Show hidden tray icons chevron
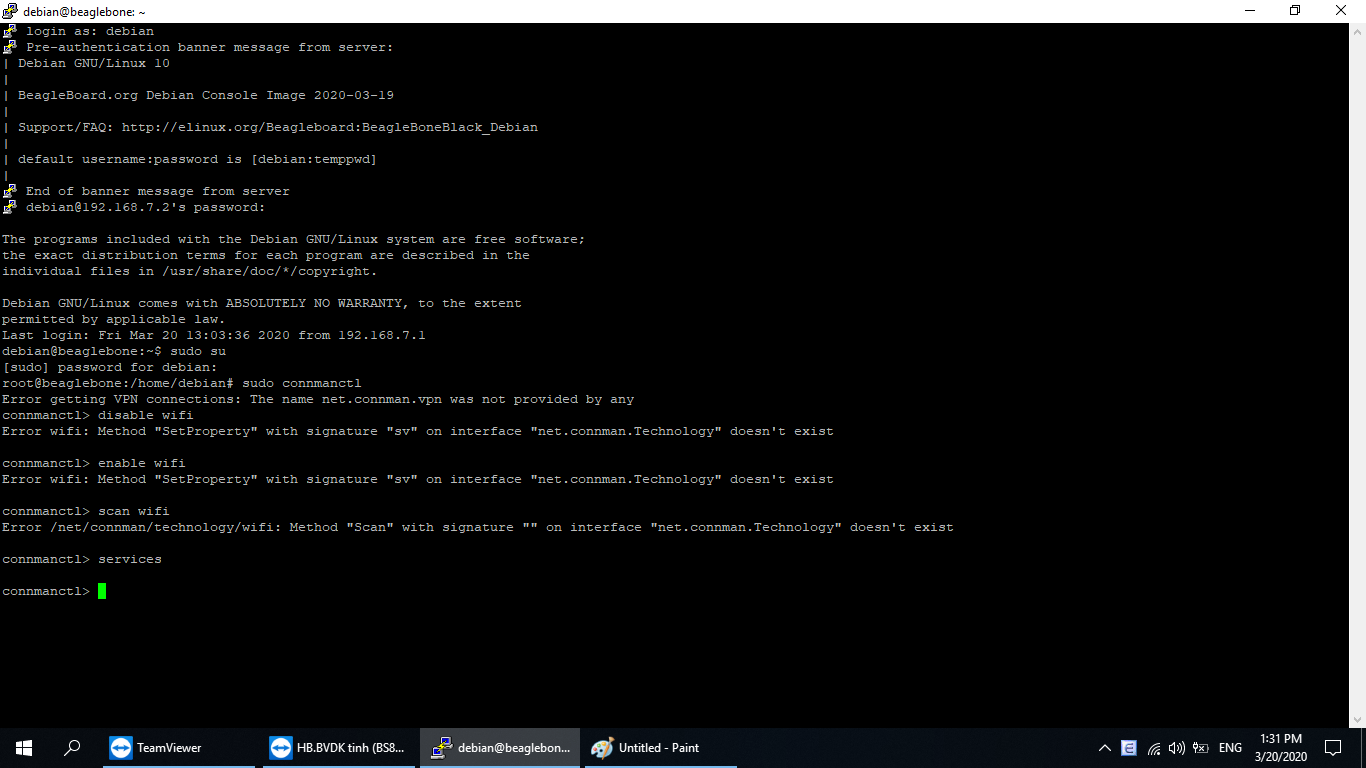The image size is (1366, 768). click(x=1105, y=747)
